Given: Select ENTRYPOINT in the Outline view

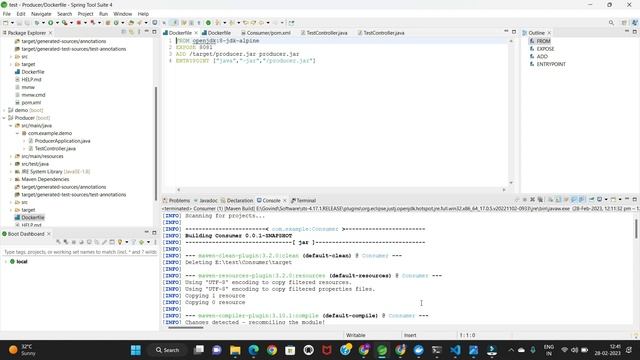Looking at the screenshot, I should 551,64.
